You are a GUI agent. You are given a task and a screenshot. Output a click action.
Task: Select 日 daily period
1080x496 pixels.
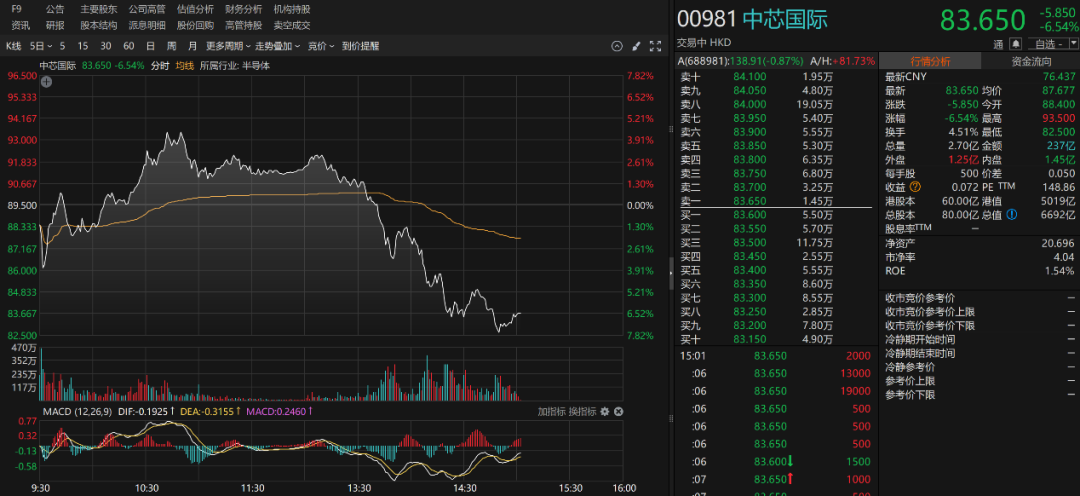point(150,46)
